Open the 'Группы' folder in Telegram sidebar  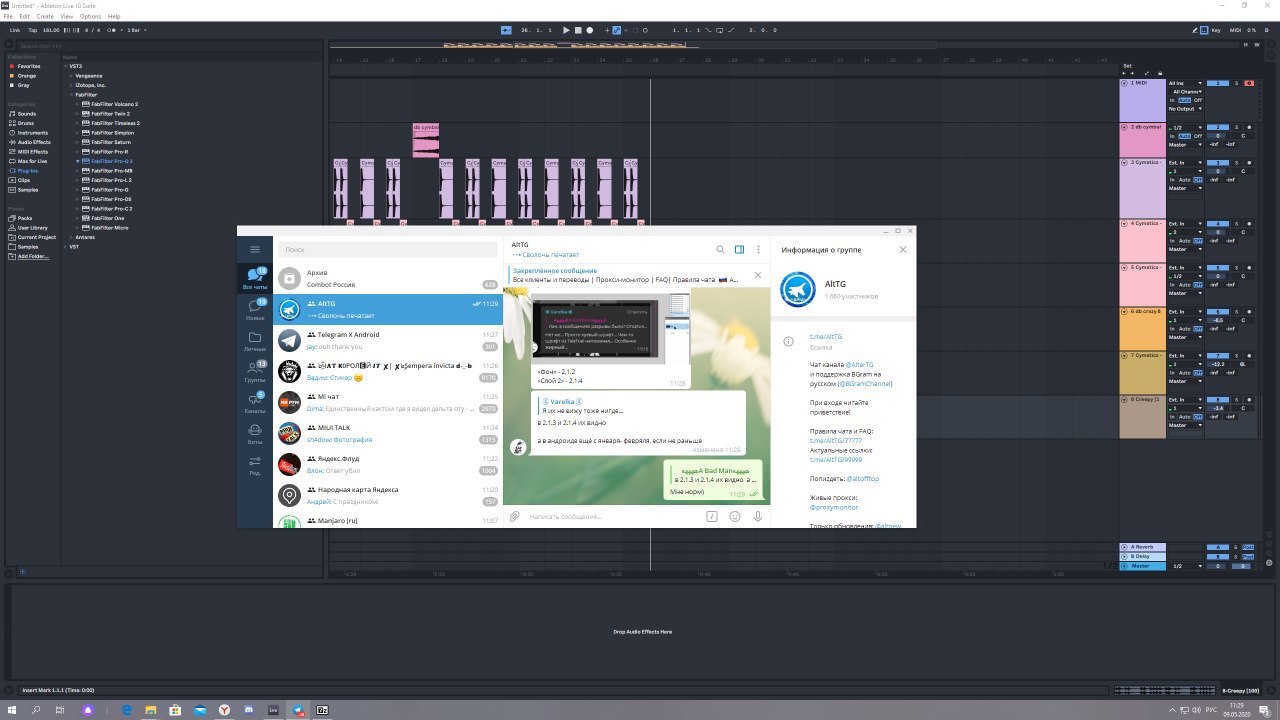coord(255,372)
